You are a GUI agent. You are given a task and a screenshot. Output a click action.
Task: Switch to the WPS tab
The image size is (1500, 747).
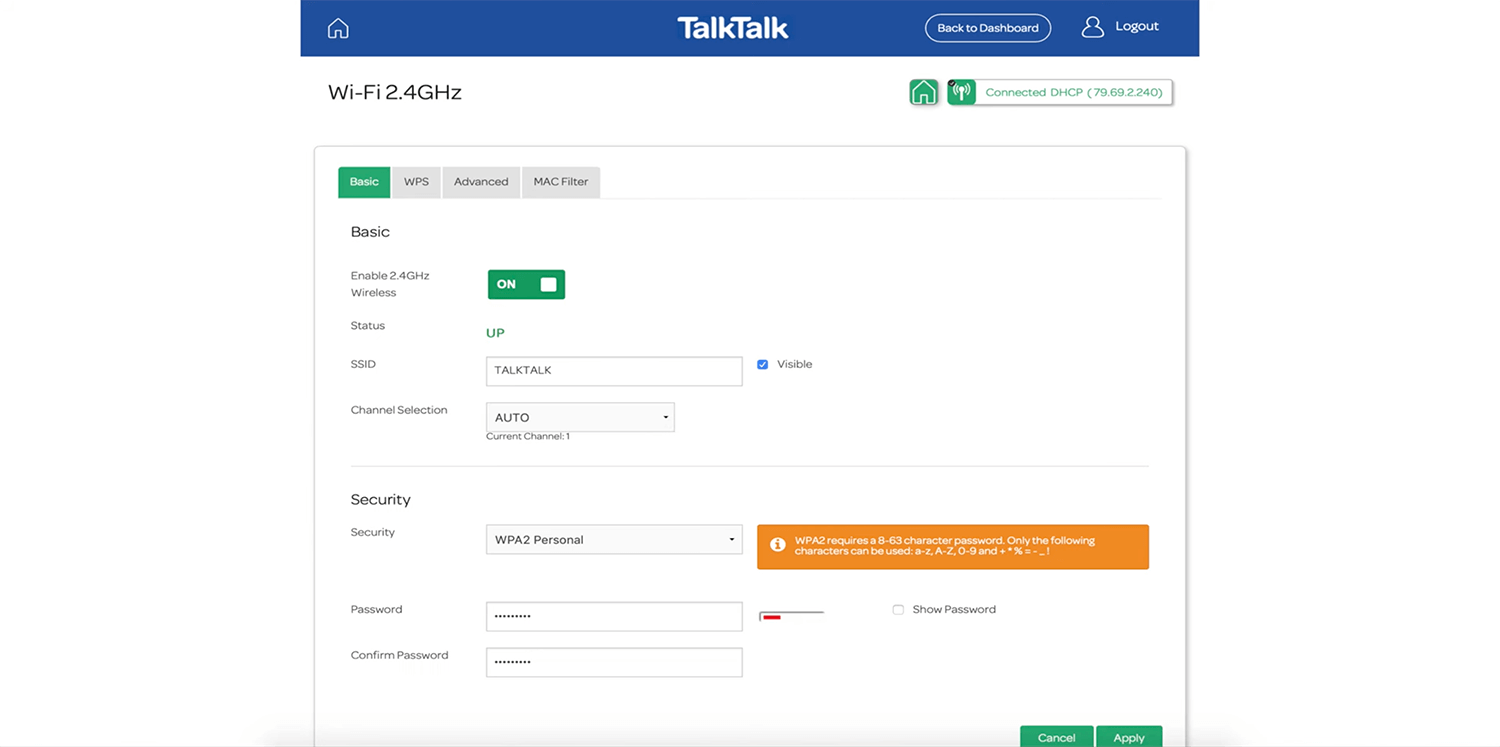[x=416, y=182]
